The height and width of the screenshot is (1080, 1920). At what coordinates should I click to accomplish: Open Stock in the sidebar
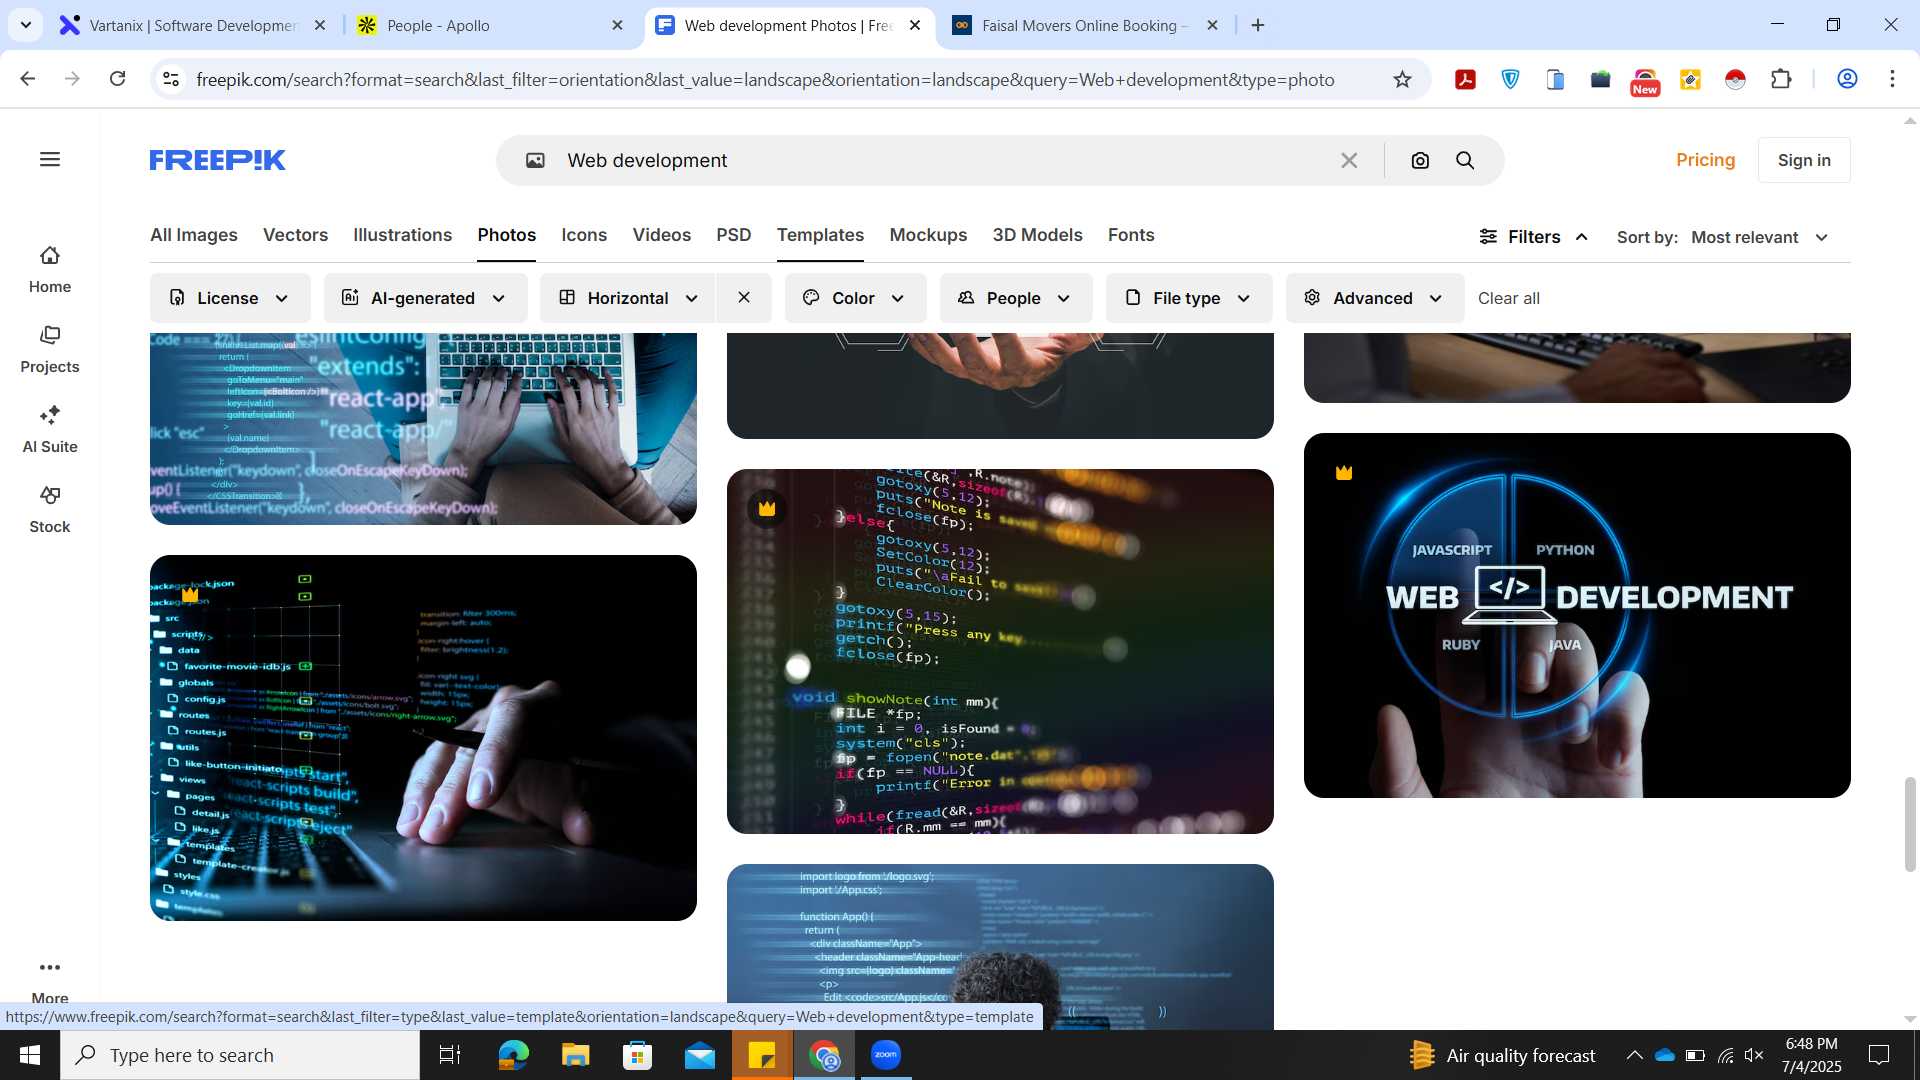[50, 510]
